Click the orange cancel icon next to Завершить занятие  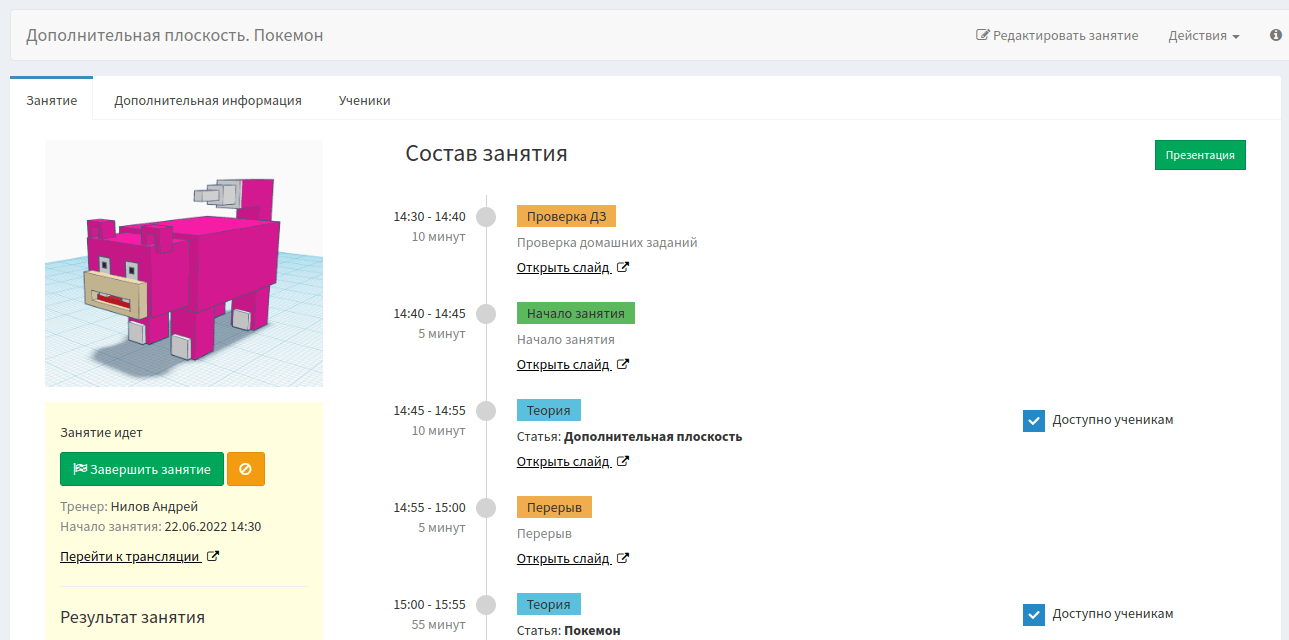pyautogui.click(x=246, y=468)
